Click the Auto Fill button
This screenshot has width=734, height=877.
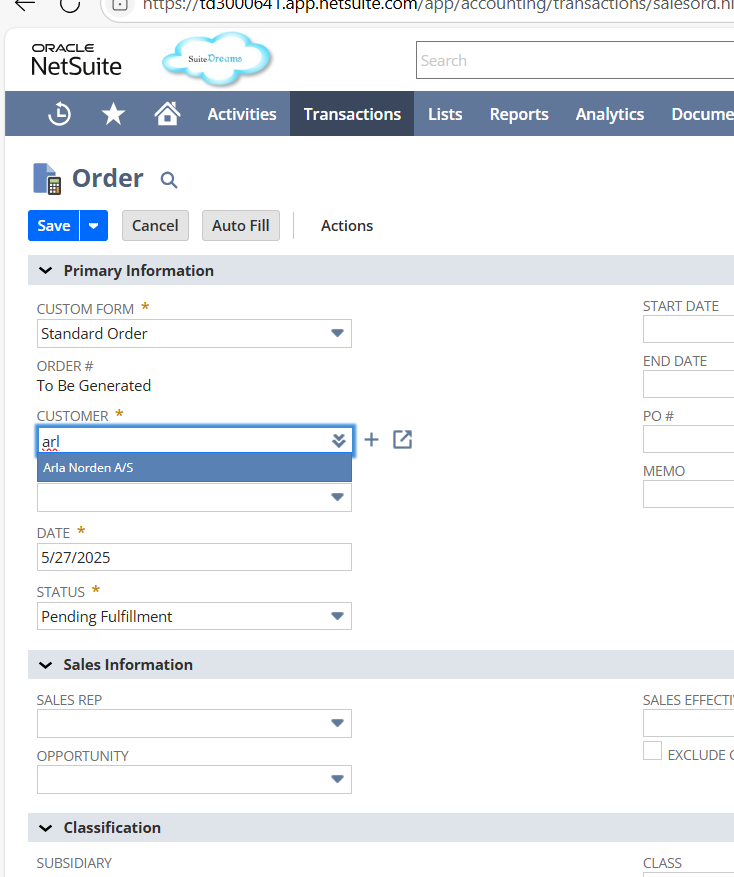(x=241, y=226)
